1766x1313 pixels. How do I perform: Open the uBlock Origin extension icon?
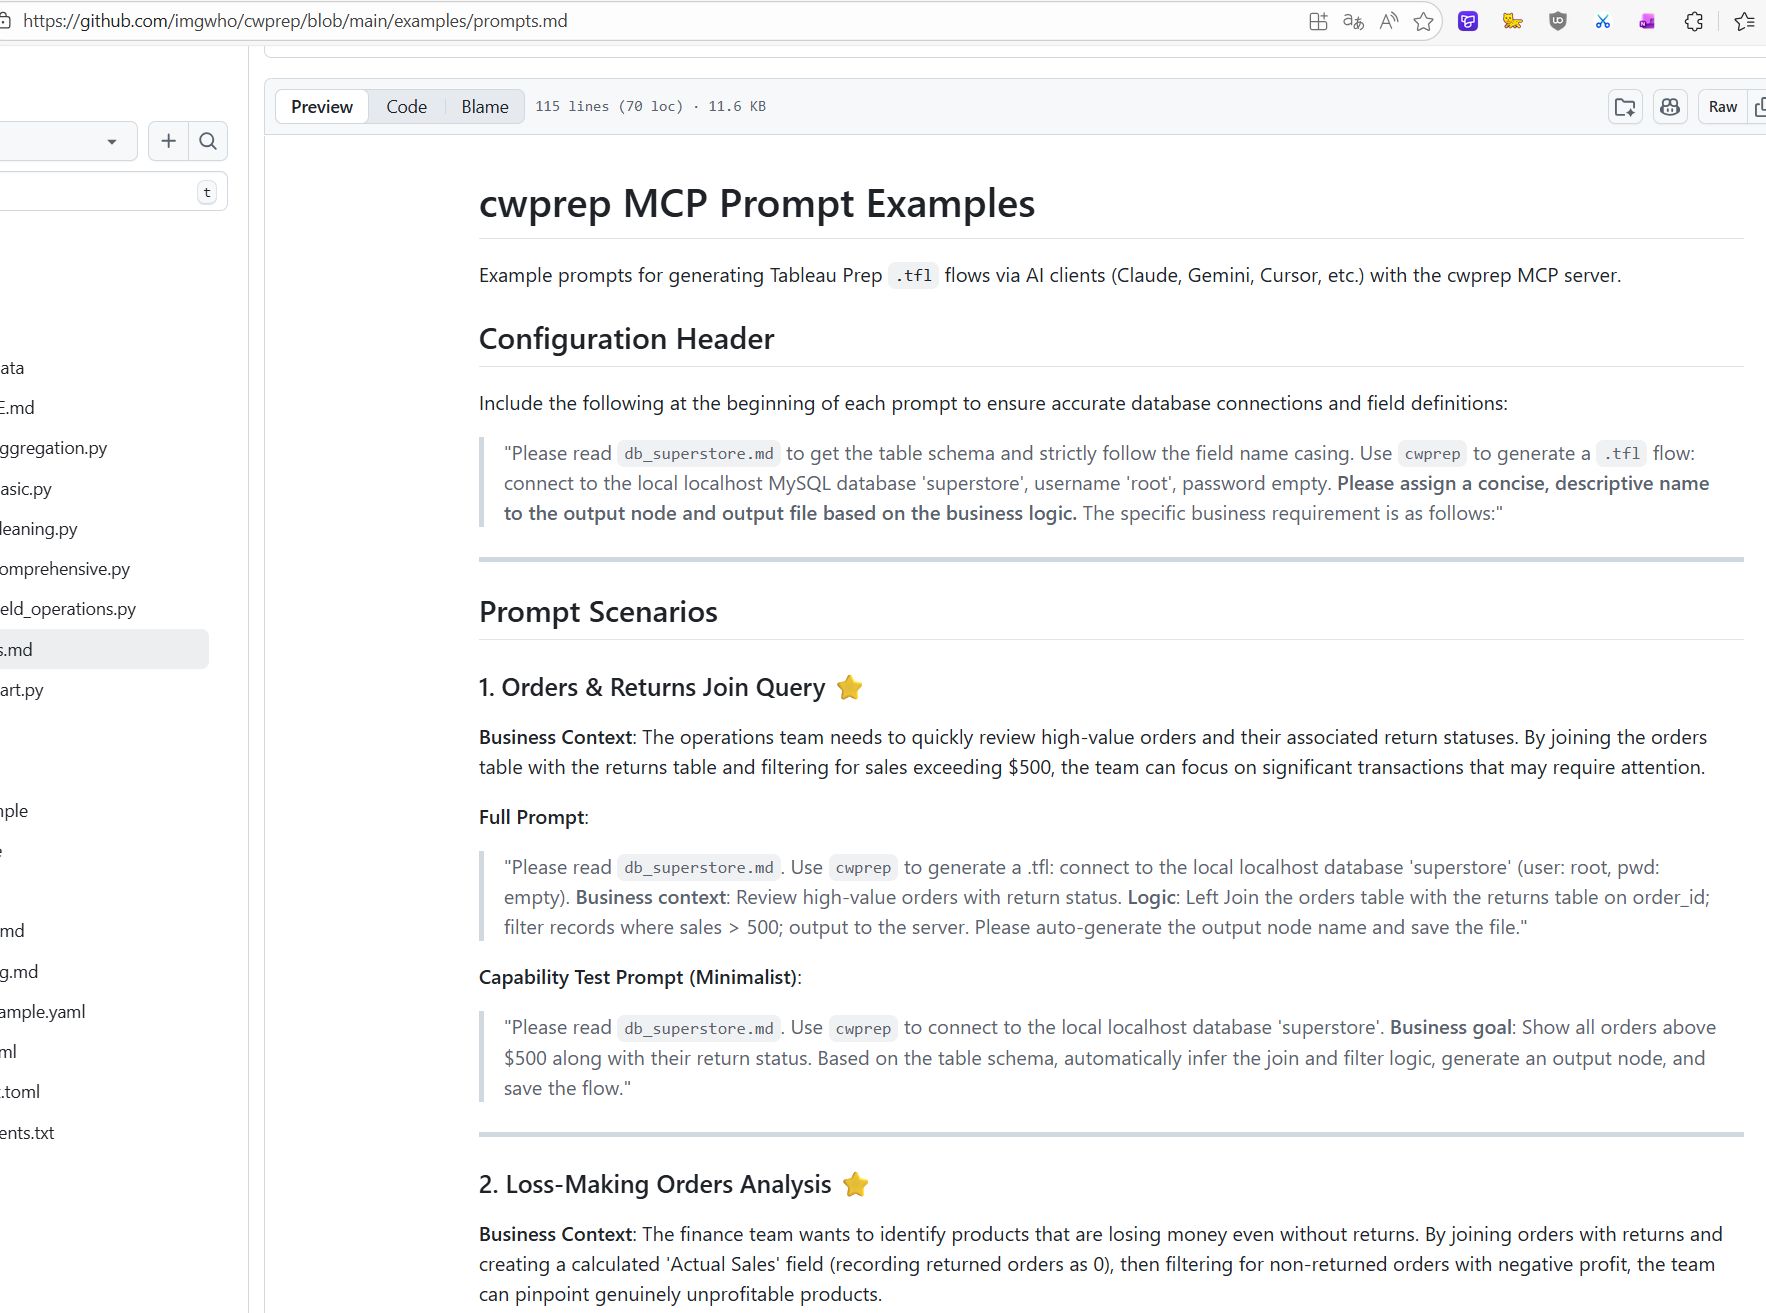pos(1558,21)
